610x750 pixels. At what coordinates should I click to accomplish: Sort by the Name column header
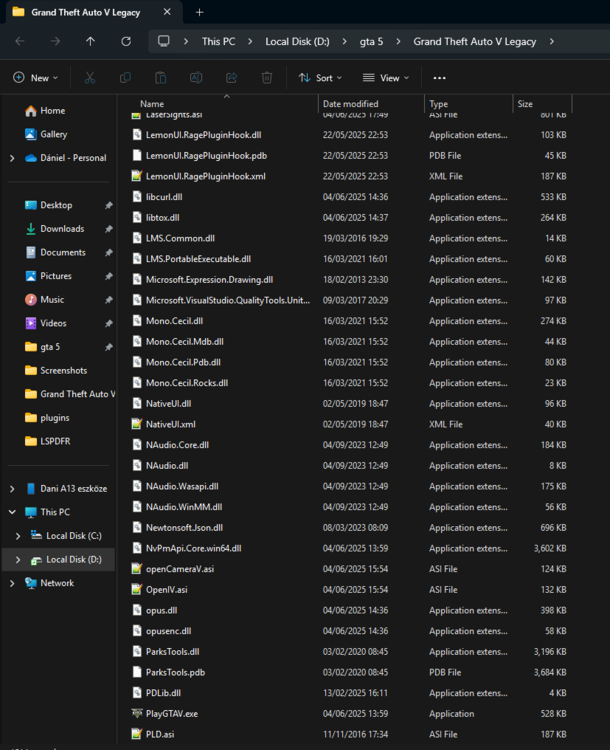152,104
